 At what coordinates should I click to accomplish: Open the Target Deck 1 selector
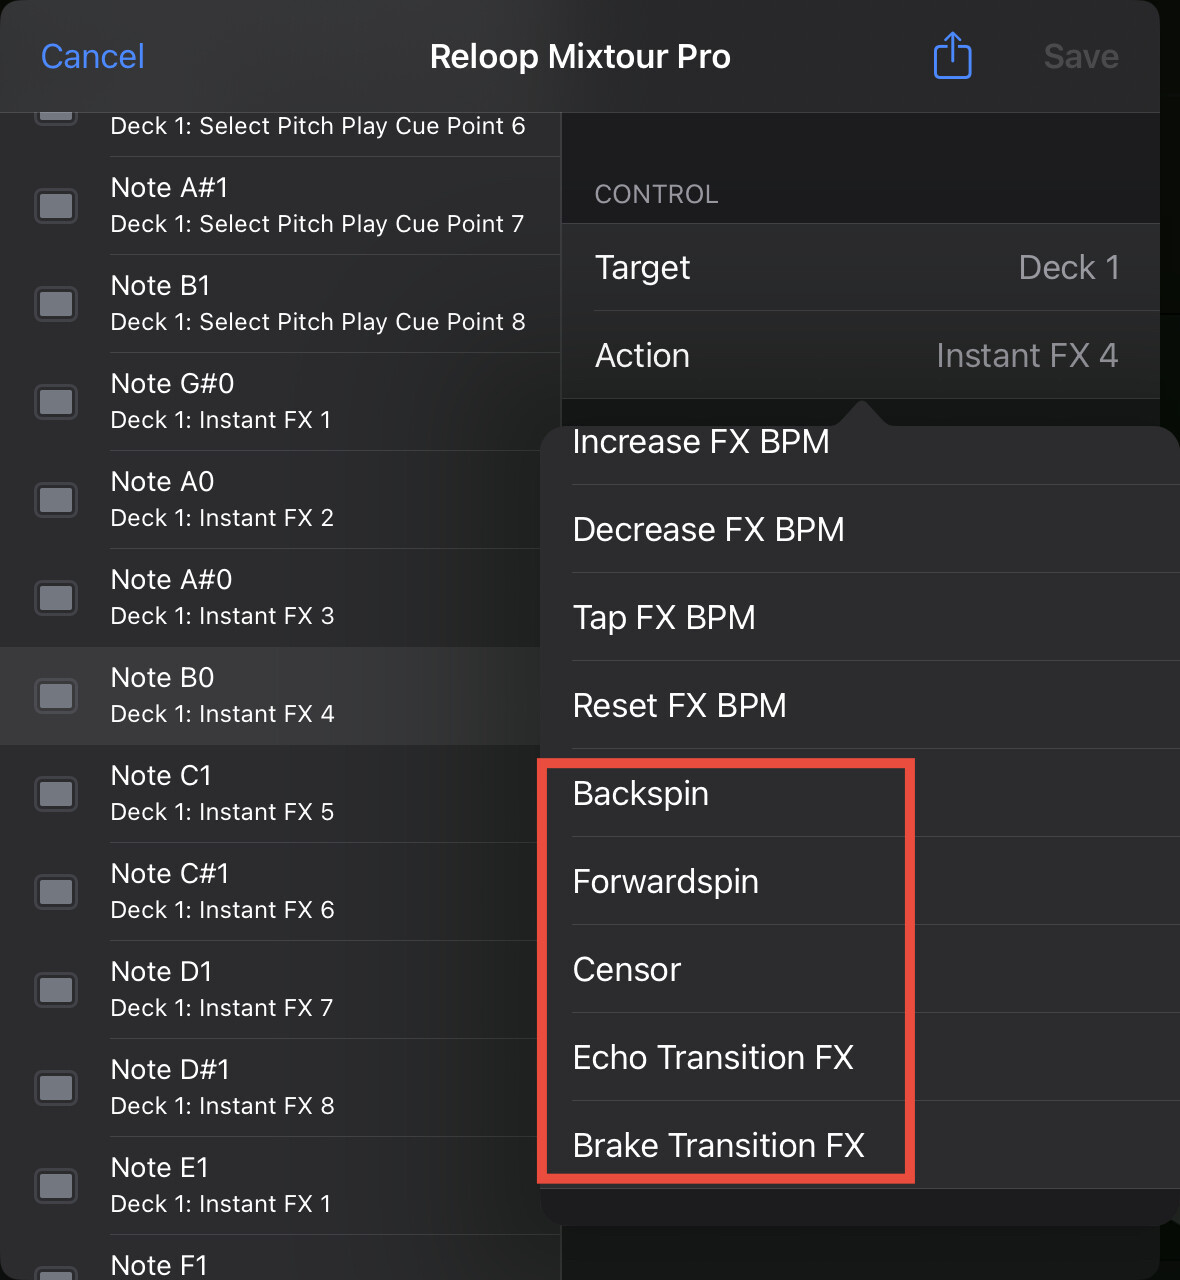tap(860, 267)
